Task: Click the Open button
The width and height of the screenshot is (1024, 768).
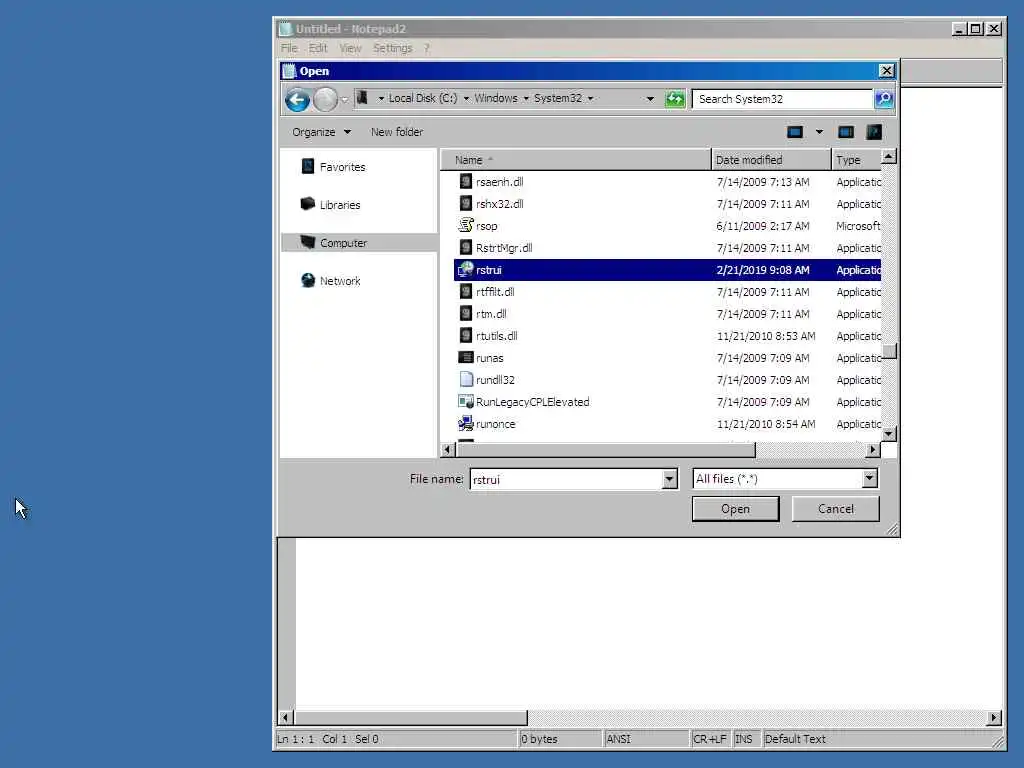Action: coord(735,509)
